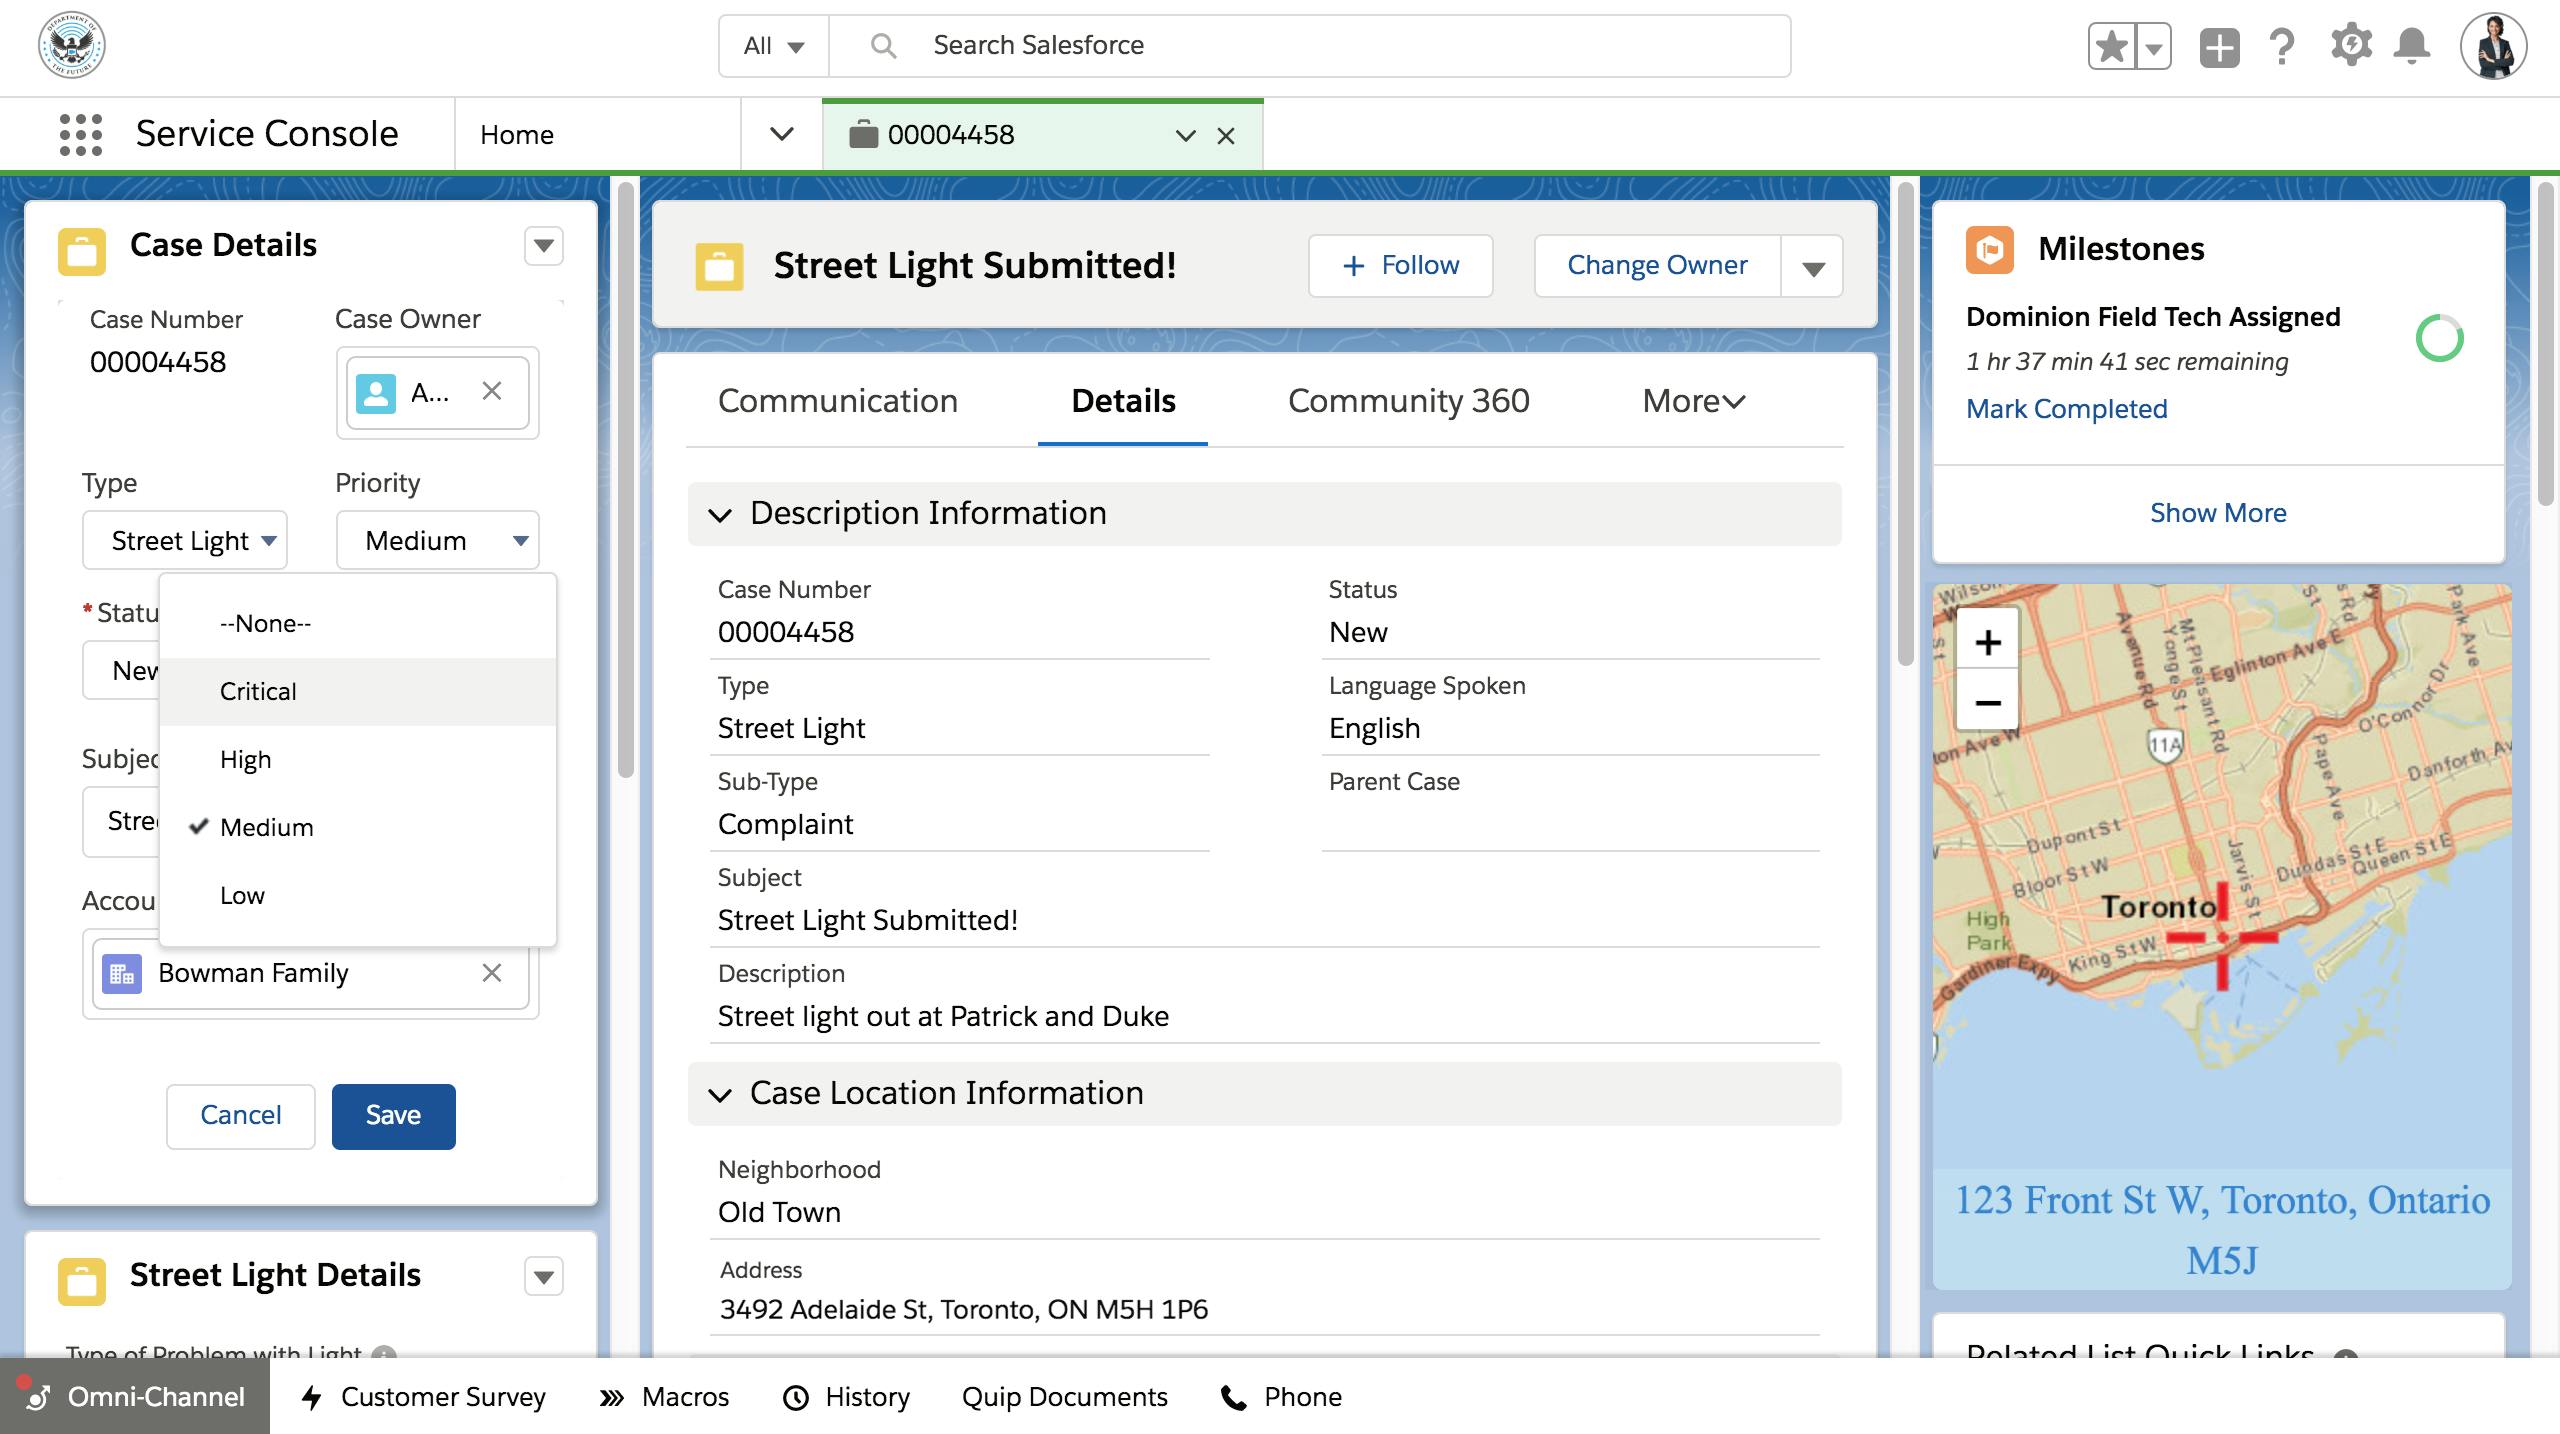Open the Help question mark icon
Viewport: 2560px width, 1434px height.
[x=2281, y=46]
